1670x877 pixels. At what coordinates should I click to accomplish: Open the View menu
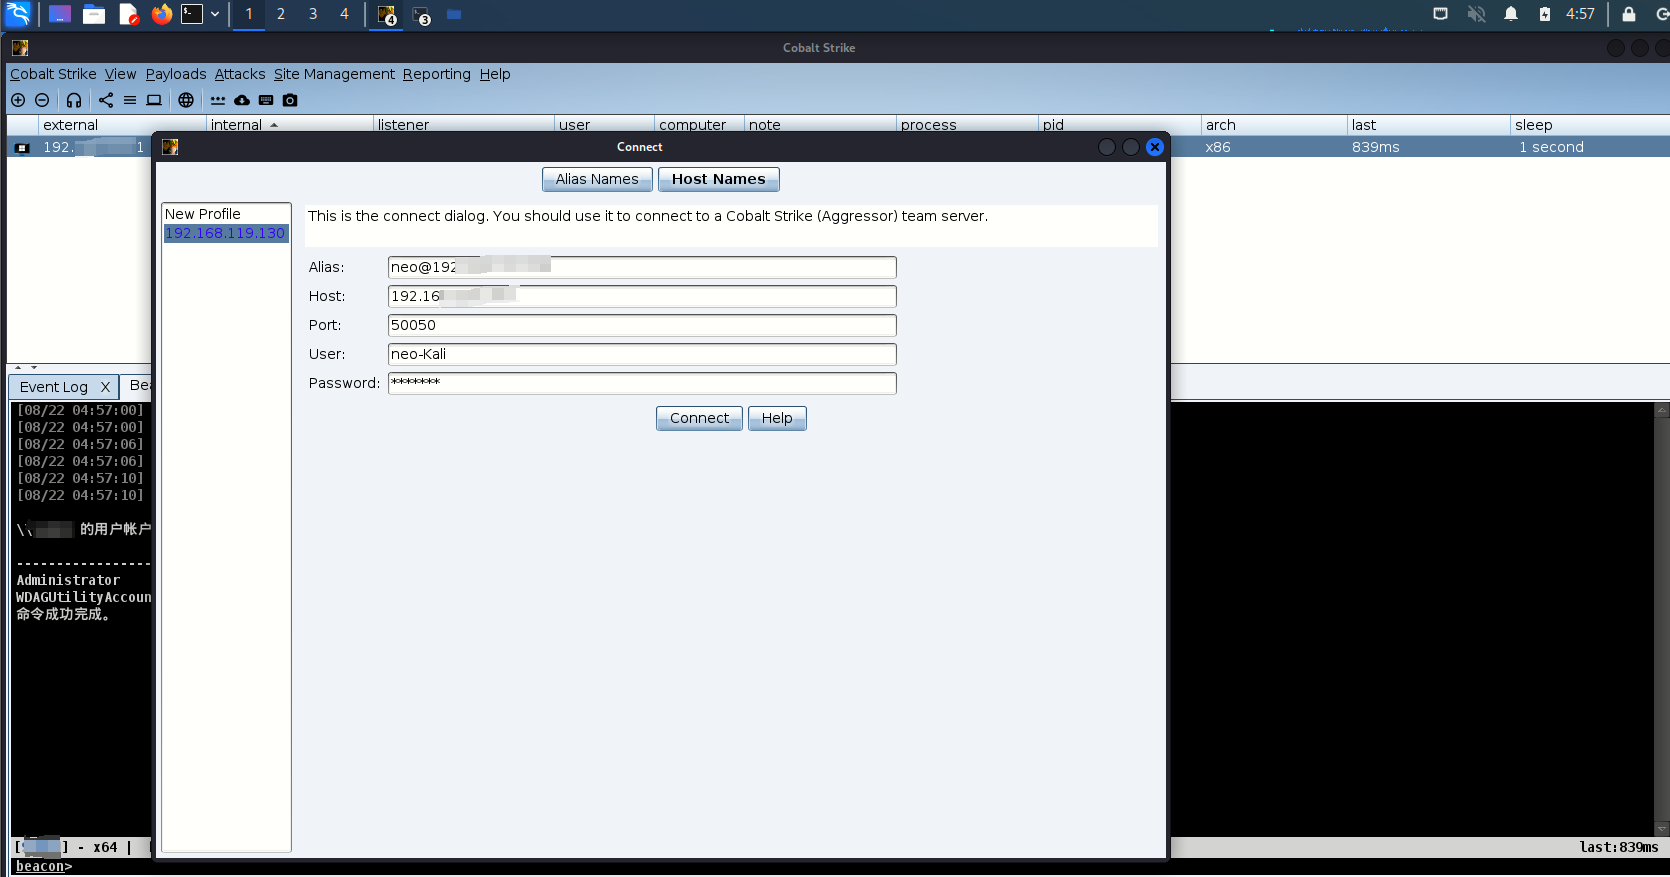tap(120, 74)
